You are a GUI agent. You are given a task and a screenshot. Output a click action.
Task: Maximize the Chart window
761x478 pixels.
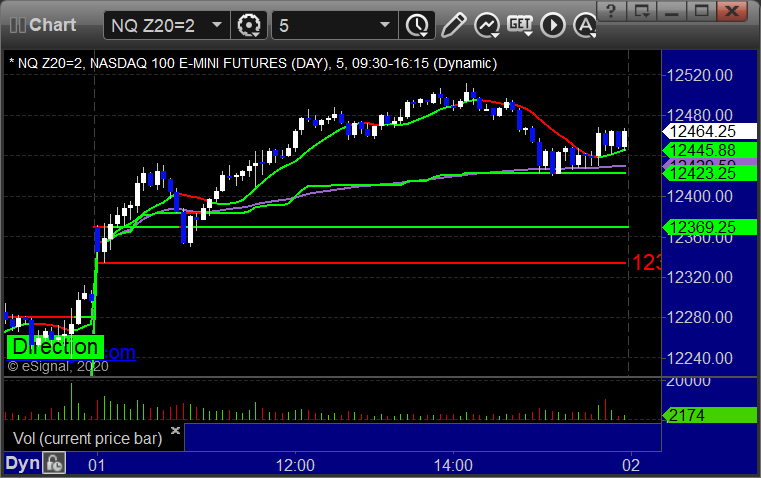701,11
